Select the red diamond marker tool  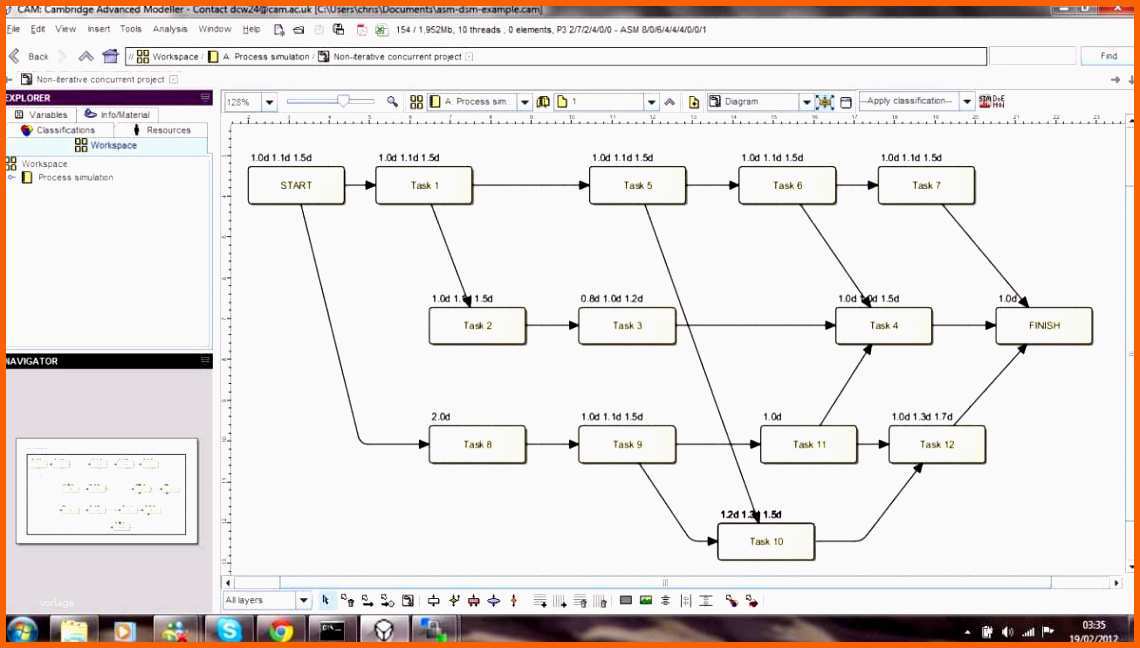click(x=513, y=600)
